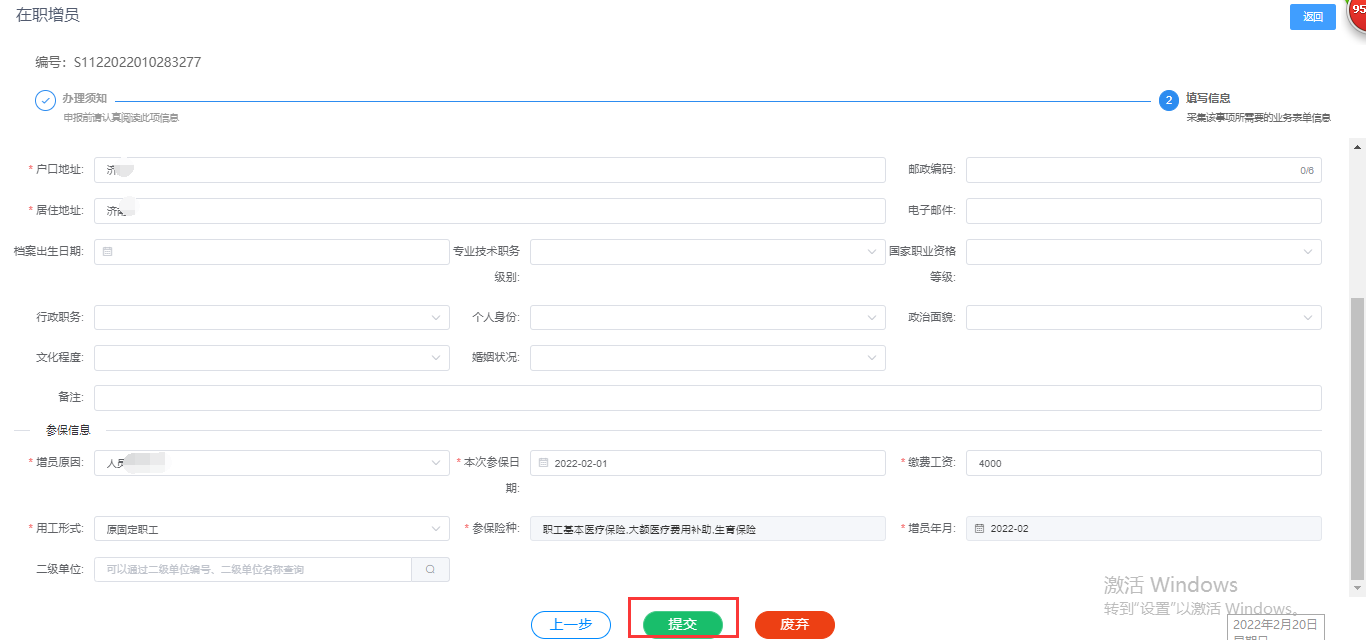
Task: Click the 上一步 button
Action: point(571,624)
